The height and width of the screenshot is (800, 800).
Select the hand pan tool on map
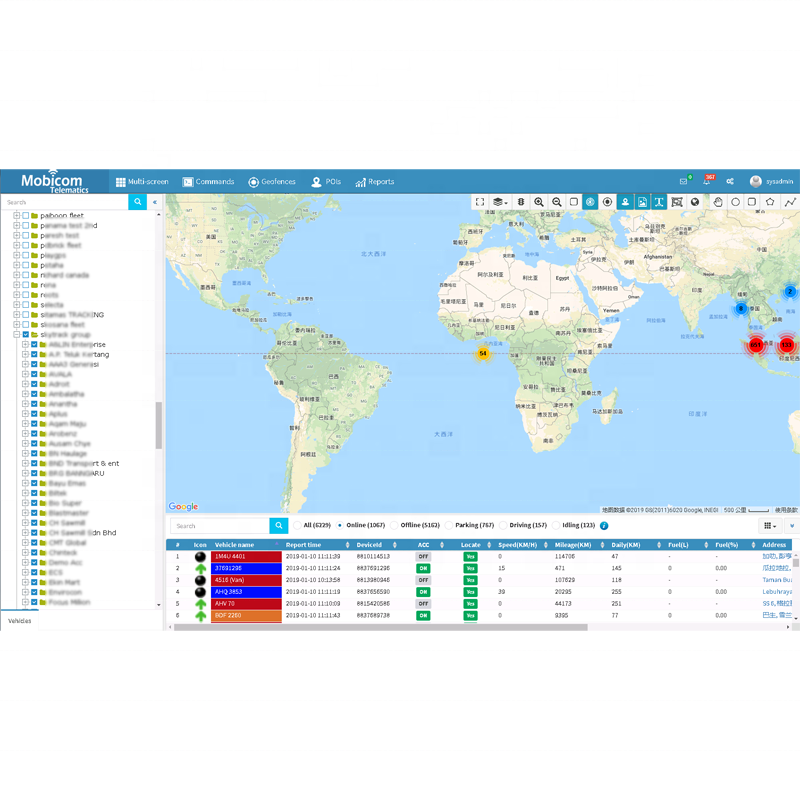[718, 202]
